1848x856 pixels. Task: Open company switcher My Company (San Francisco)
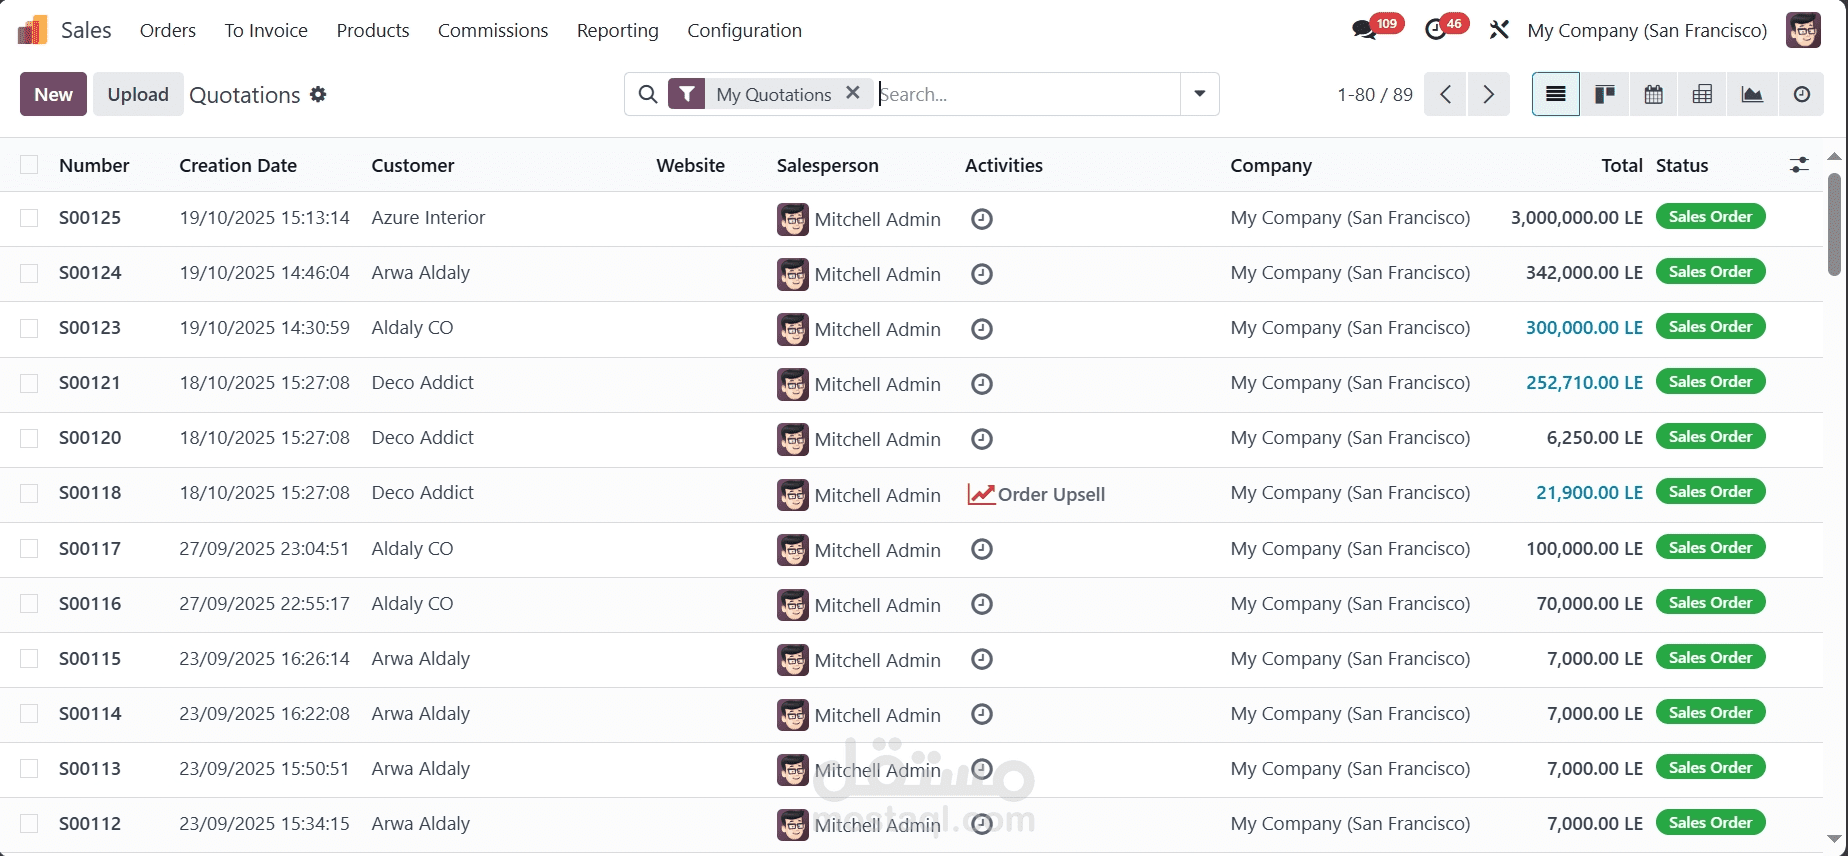coord(1647,31)
